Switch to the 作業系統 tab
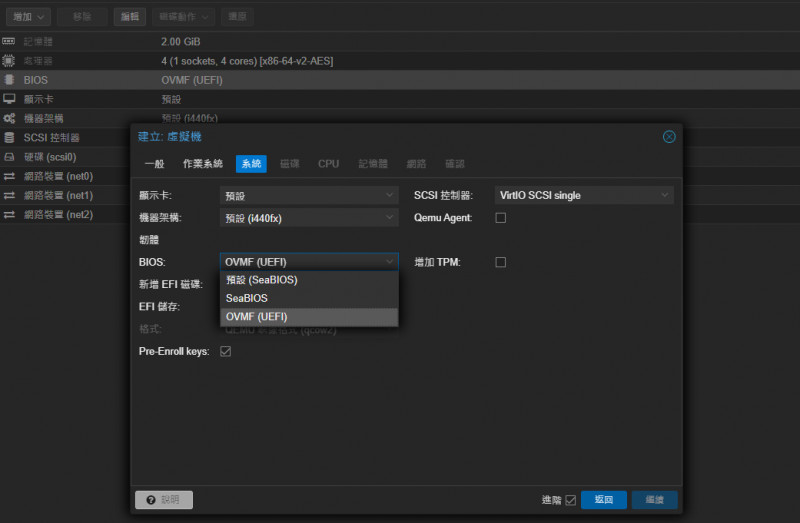800x523 pixels. [x=203, y=163]
